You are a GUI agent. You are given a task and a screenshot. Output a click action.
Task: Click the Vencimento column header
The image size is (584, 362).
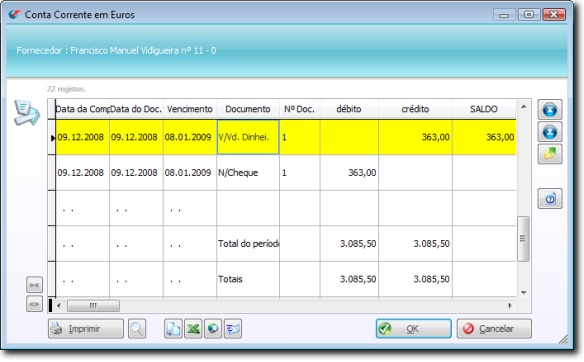point(190,109)
